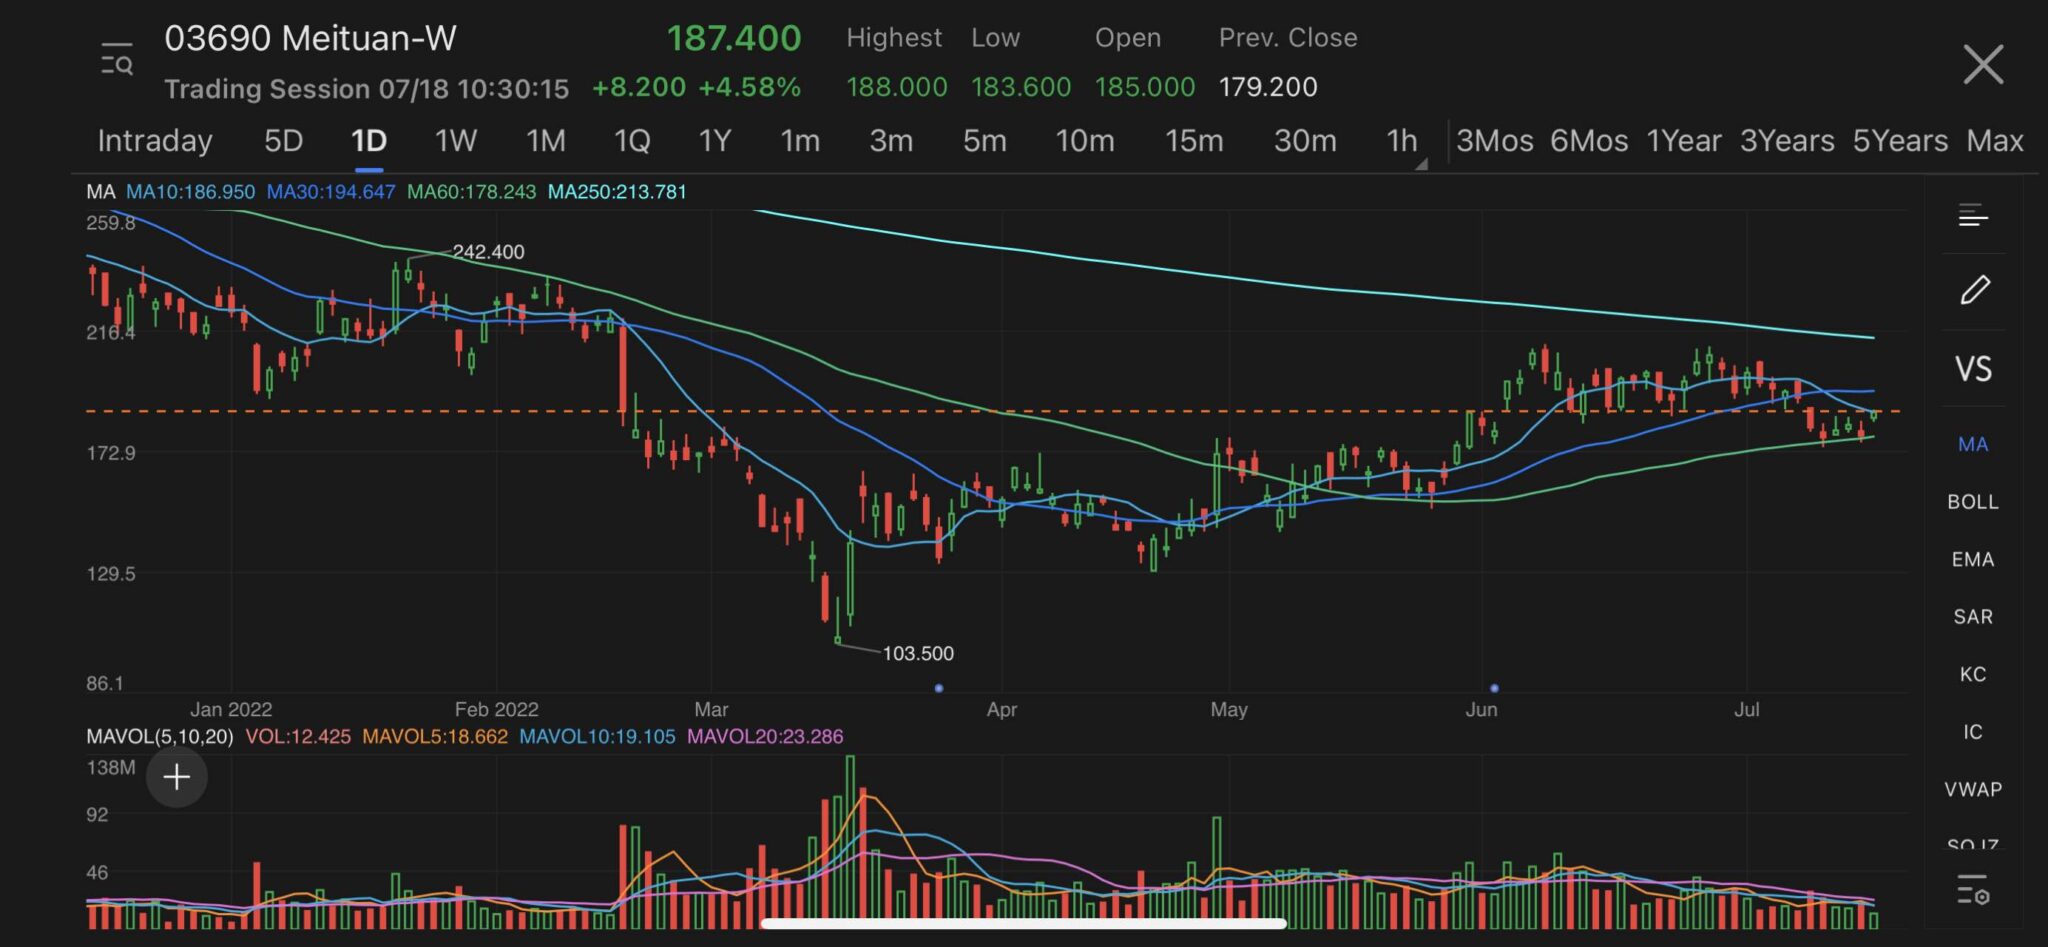The width and height of the screenshot is (2048, 947).
Task: Click the VOL:12.425 value
Action: point(298,737)
